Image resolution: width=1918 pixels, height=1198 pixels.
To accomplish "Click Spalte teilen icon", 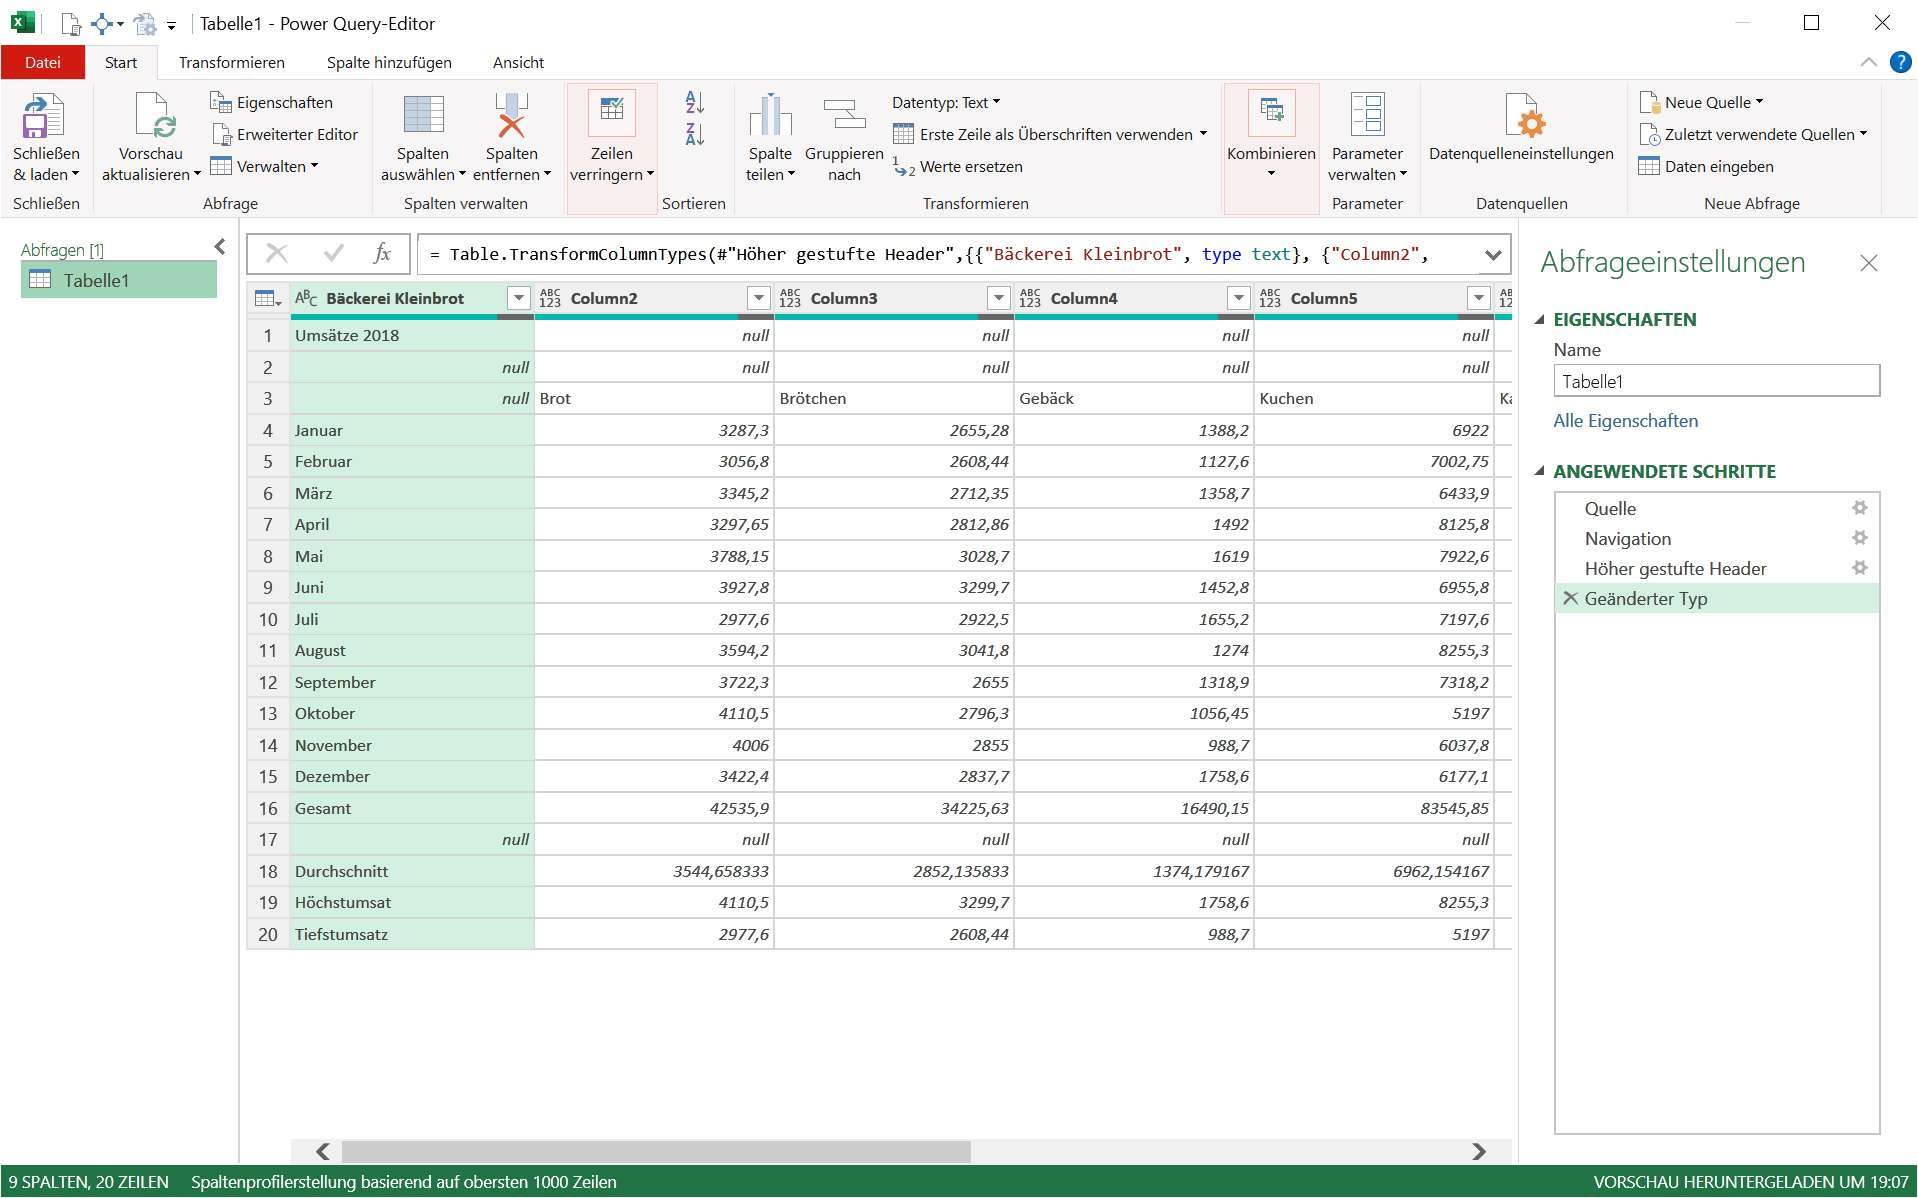I will (x=770, y=115).
